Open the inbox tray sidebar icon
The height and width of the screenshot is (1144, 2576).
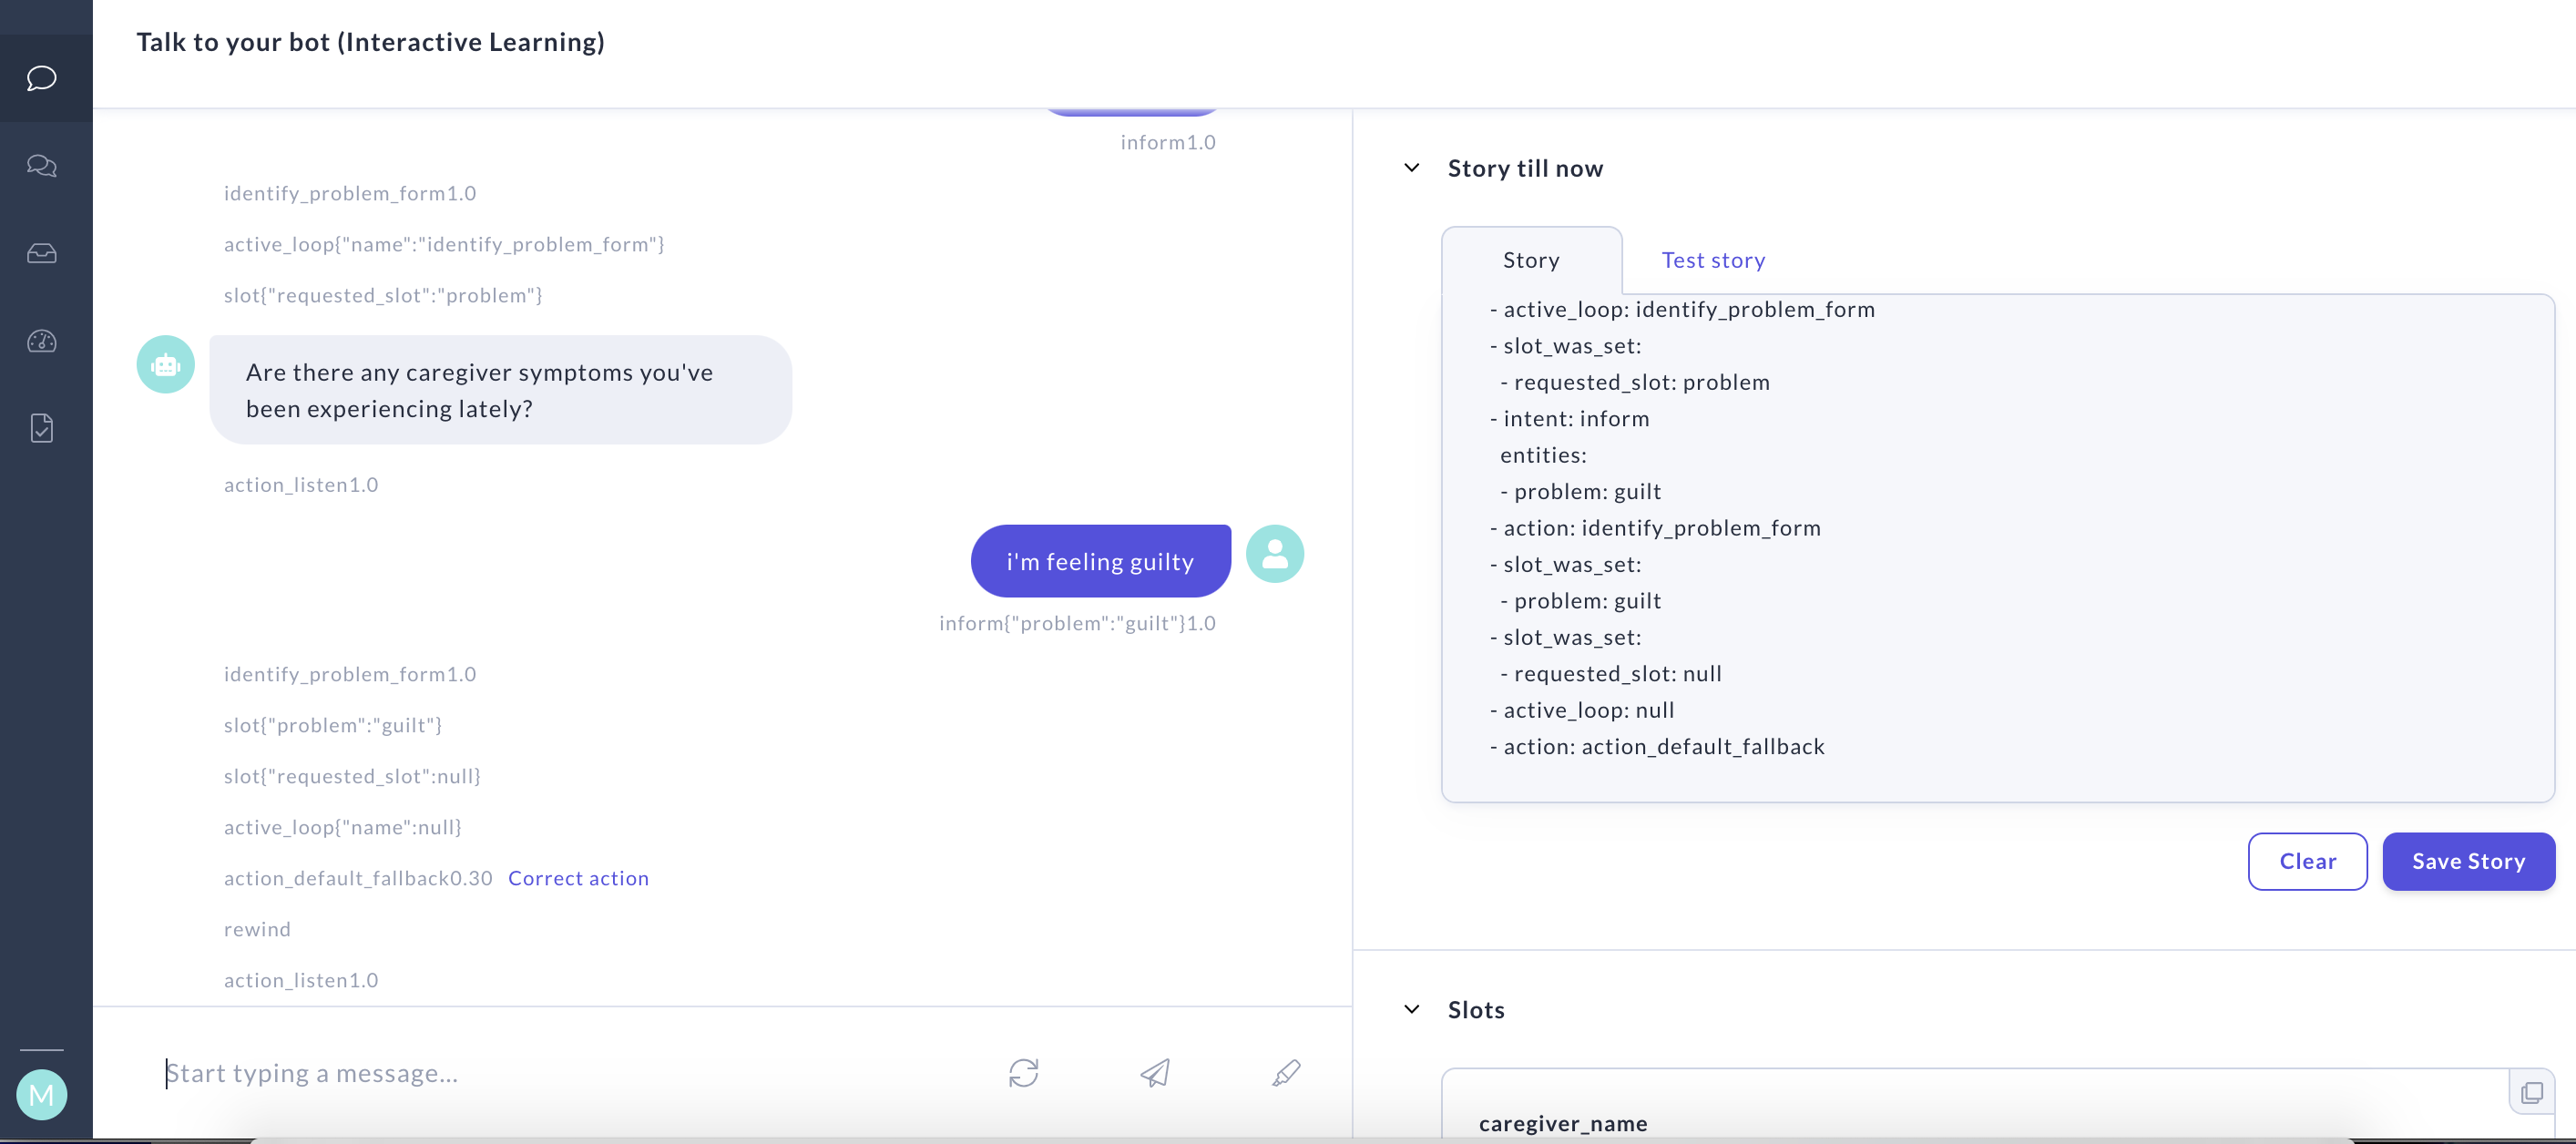click(41, 253)
